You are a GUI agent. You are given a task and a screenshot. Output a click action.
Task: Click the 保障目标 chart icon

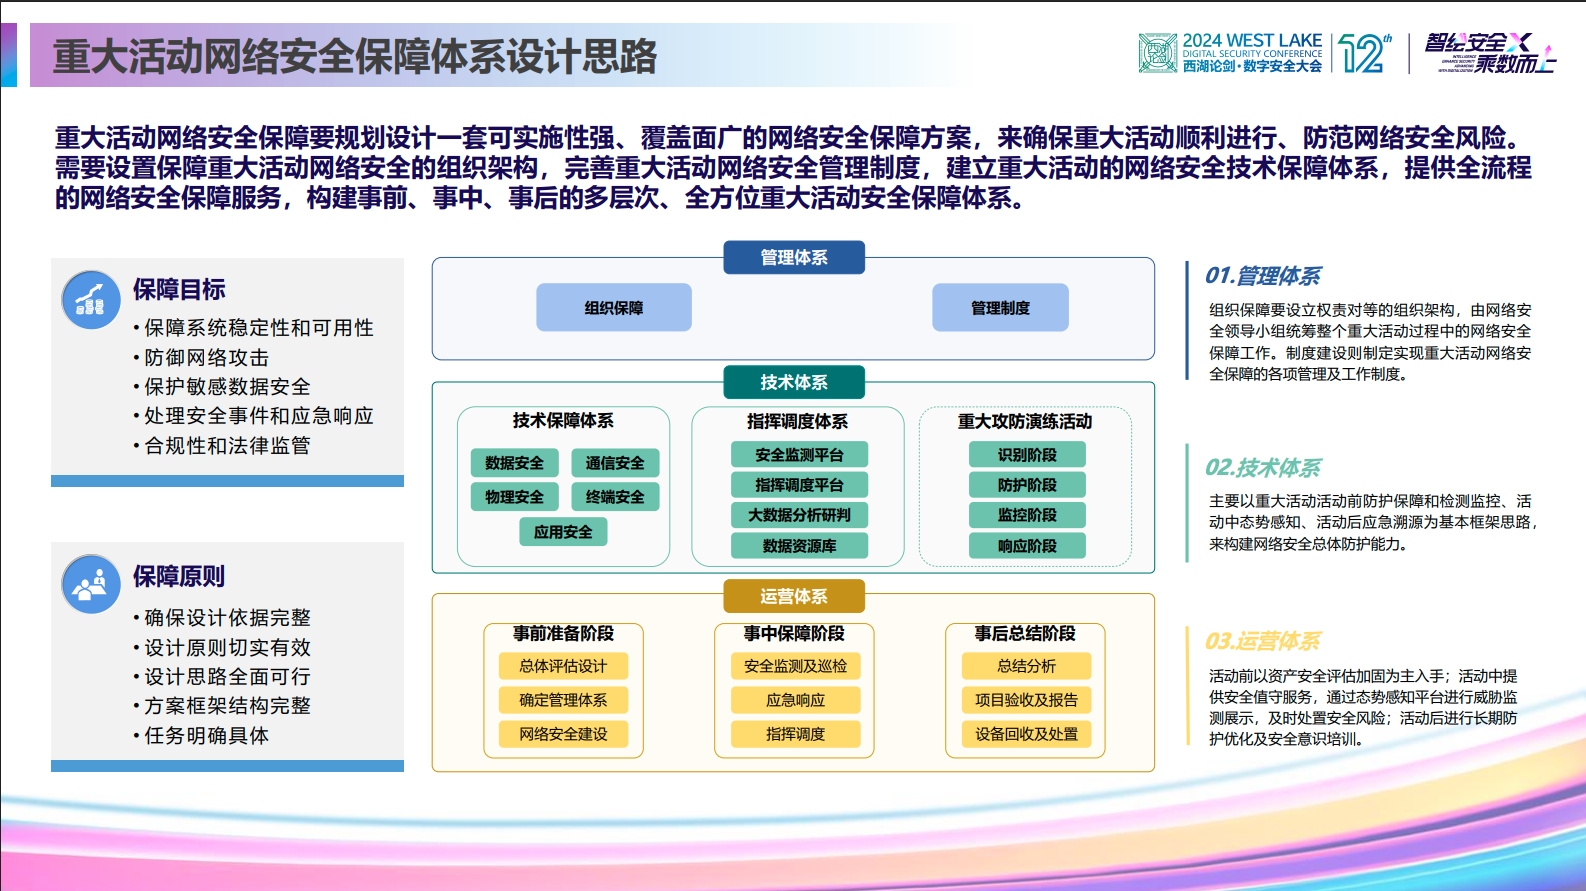(x=90, y=300)
